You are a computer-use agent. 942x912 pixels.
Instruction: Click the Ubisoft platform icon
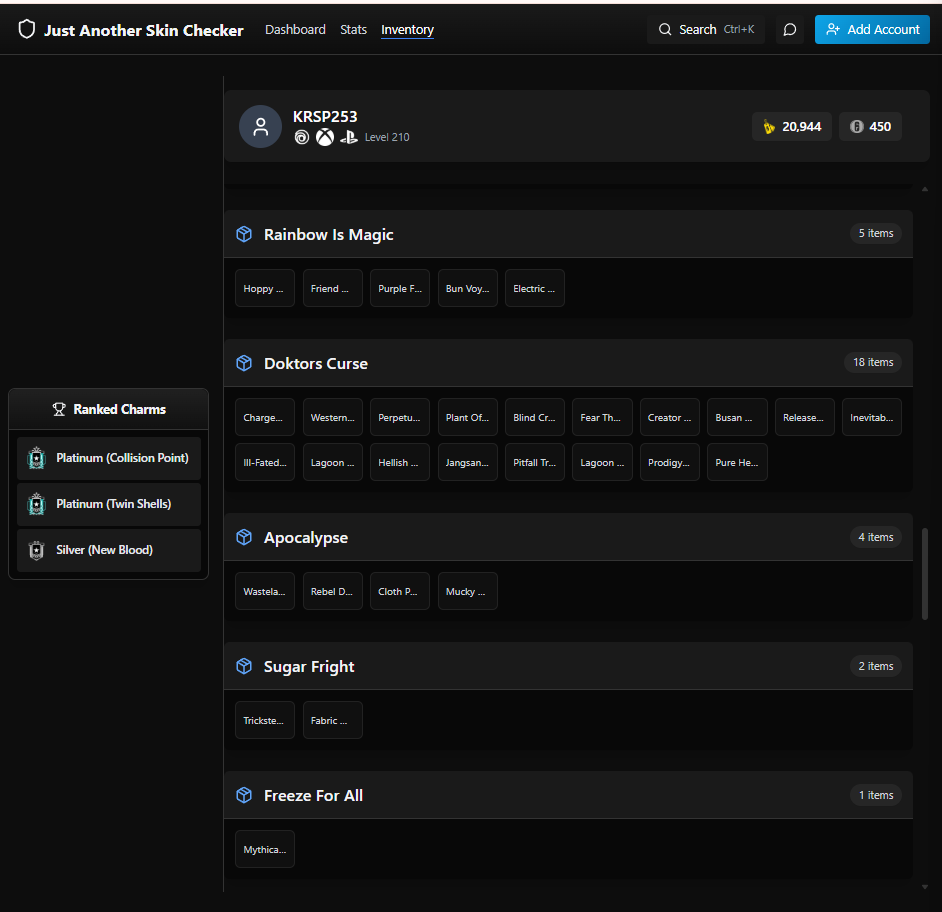(302, 138)
